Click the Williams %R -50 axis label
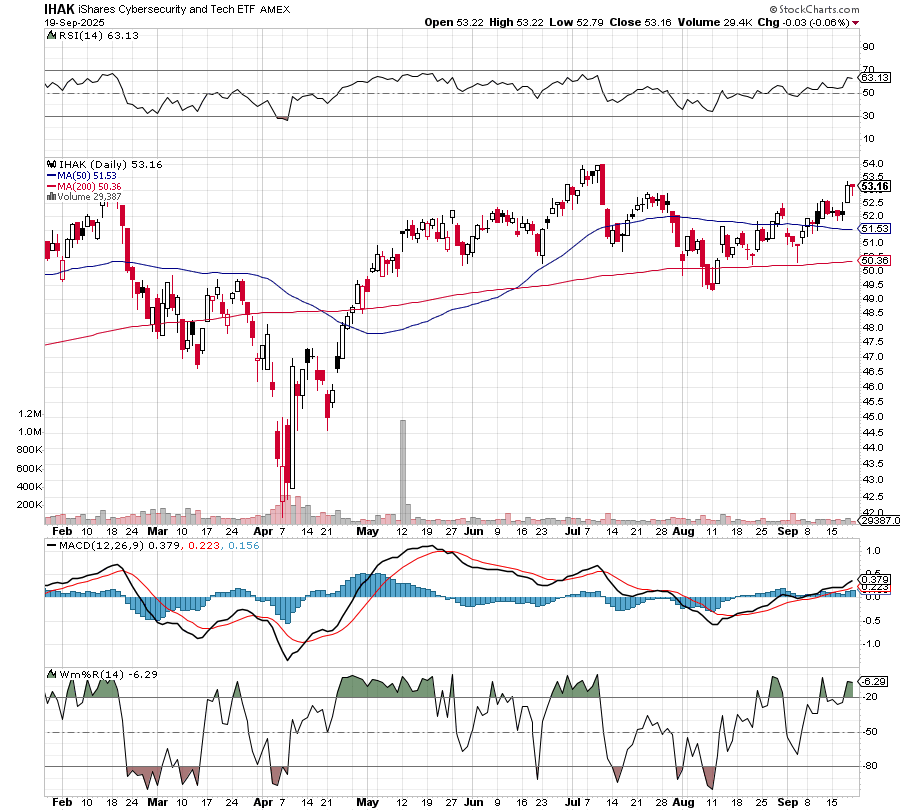The image size is (900, 811). tap(870, 732)
